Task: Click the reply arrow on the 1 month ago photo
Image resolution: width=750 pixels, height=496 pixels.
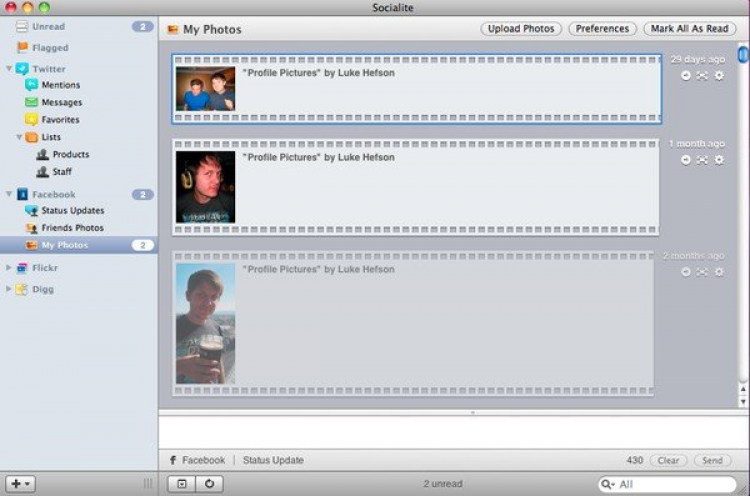Action: click(686, 160)
